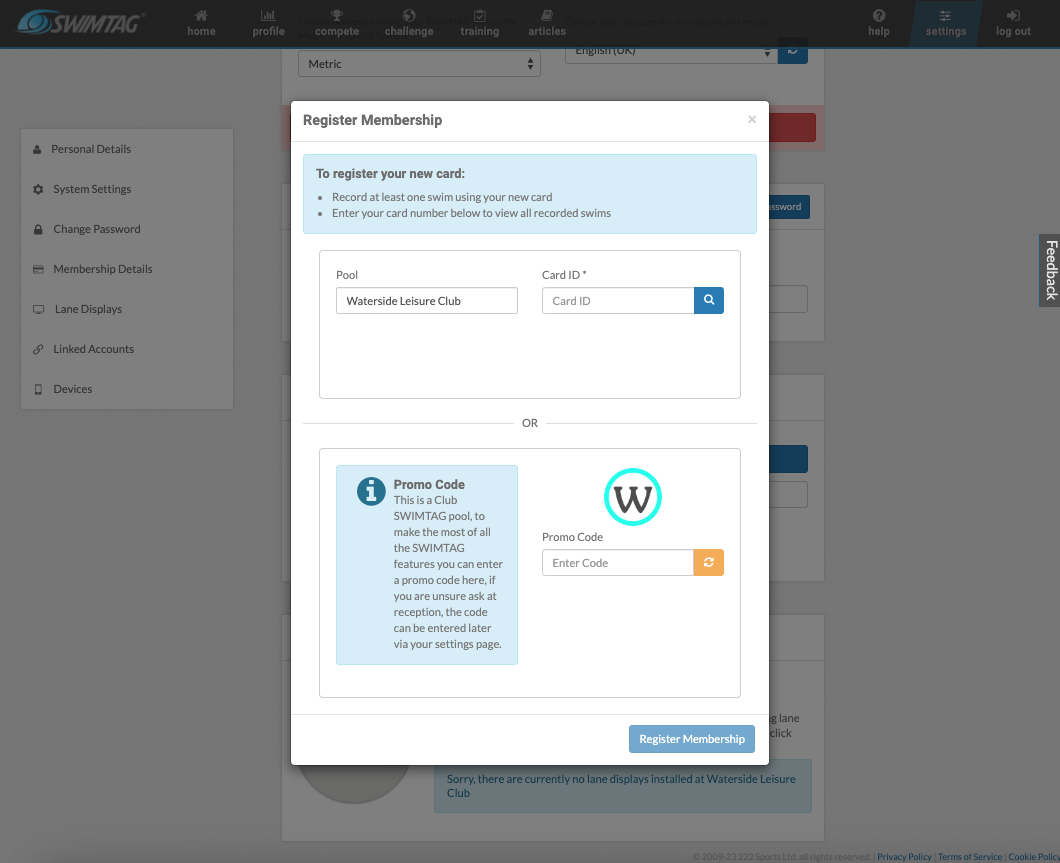Open the compete trophy menu
This screenshot has width=1060, height=863.
[337, 23]
